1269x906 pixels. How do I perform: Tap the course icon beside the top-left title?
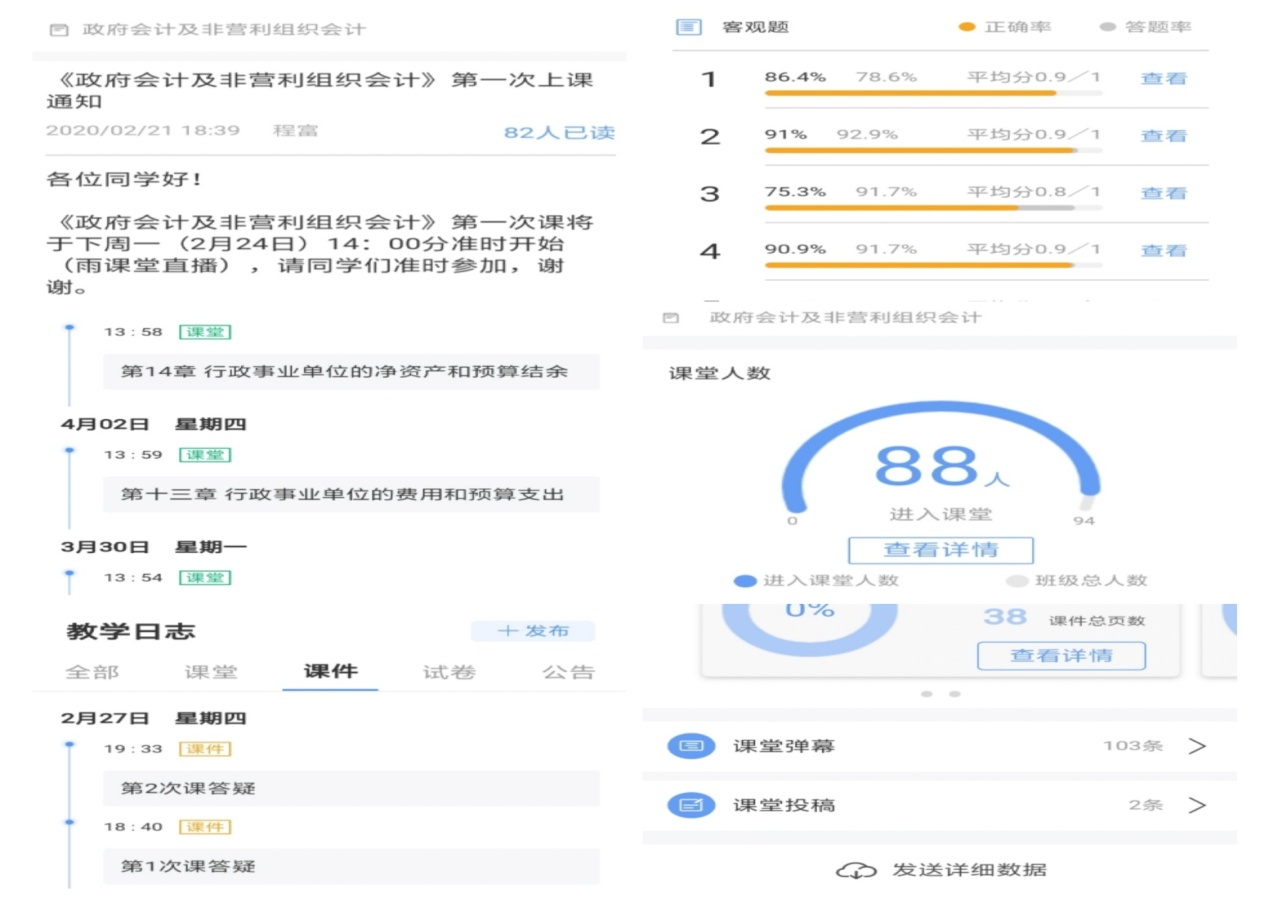[x=59, y=30]
